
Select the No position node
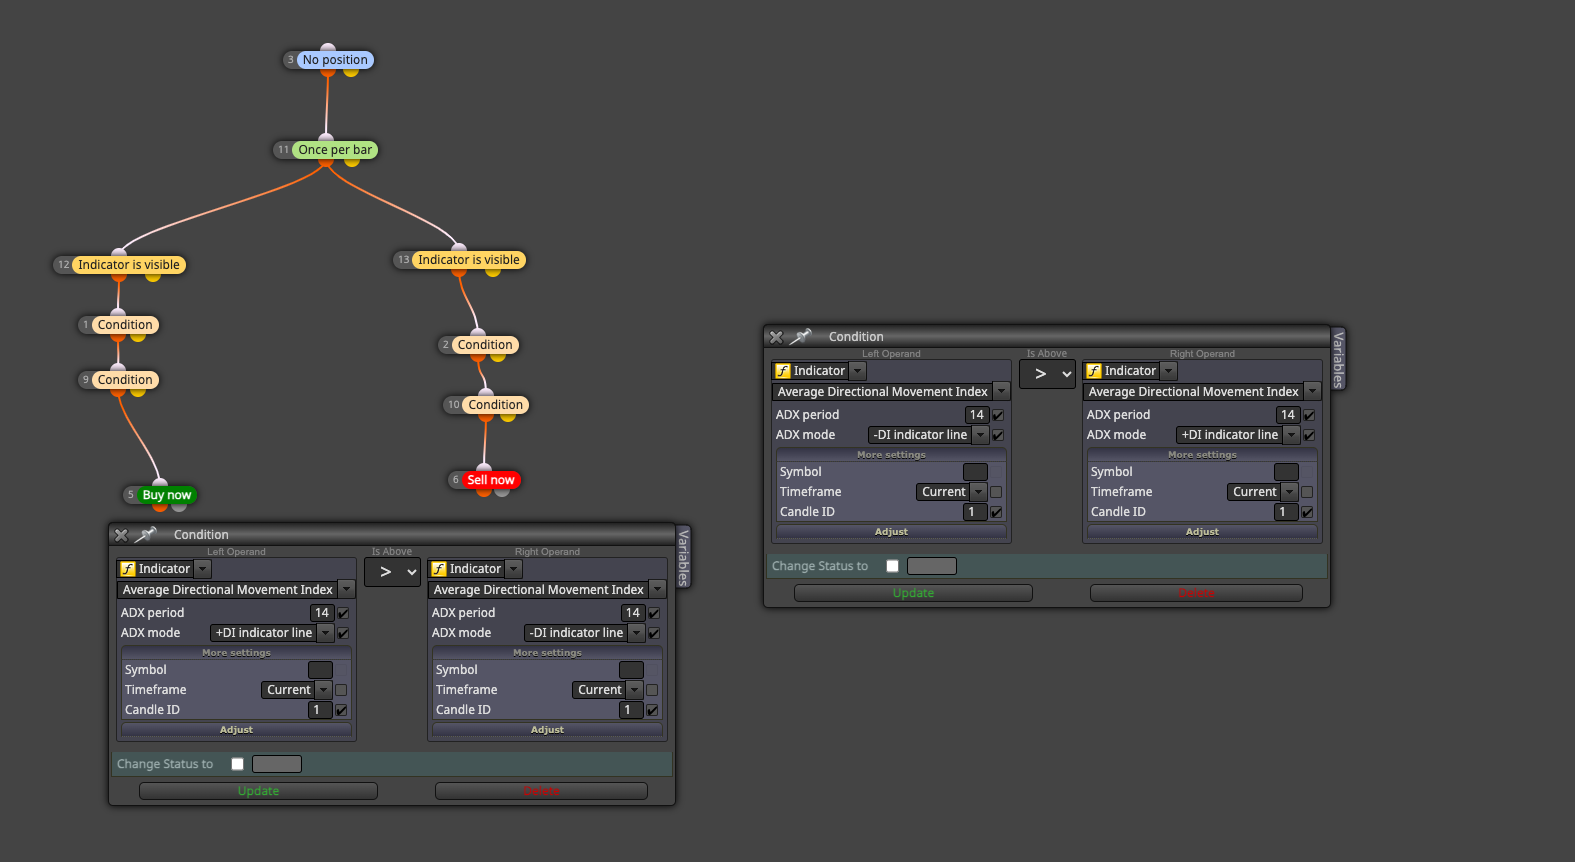(x=335, y=60)
